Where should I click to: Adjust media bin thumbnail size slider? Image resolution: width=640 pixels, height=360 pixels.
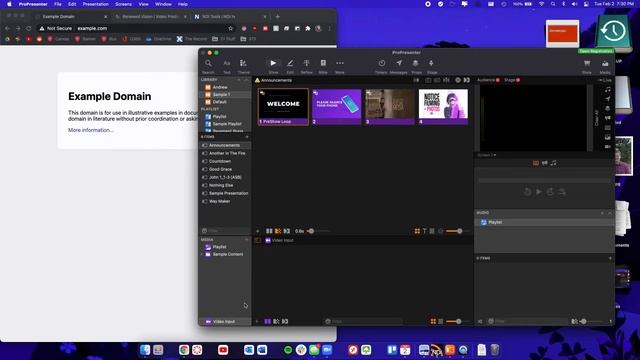457,322
